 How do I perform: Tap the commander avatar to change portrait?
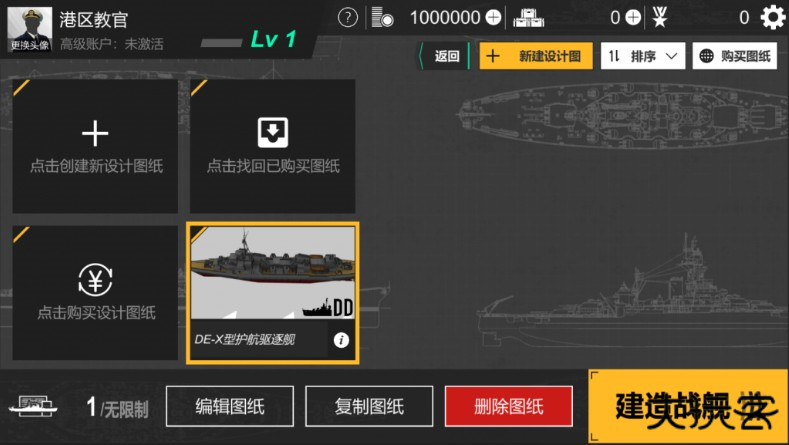(30, 29)
